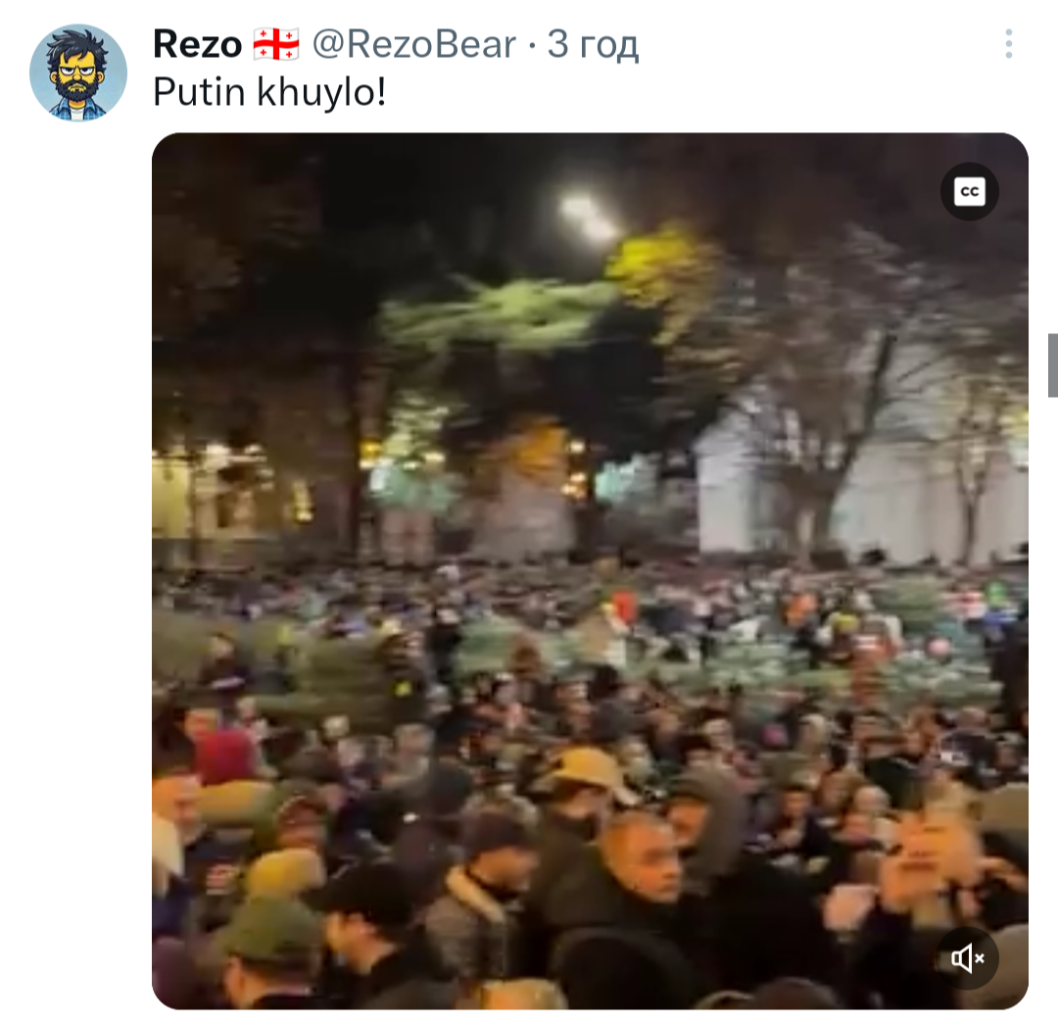Open the post via the "3 год" timestamp

pyautogui.click(x=592, y=45)
